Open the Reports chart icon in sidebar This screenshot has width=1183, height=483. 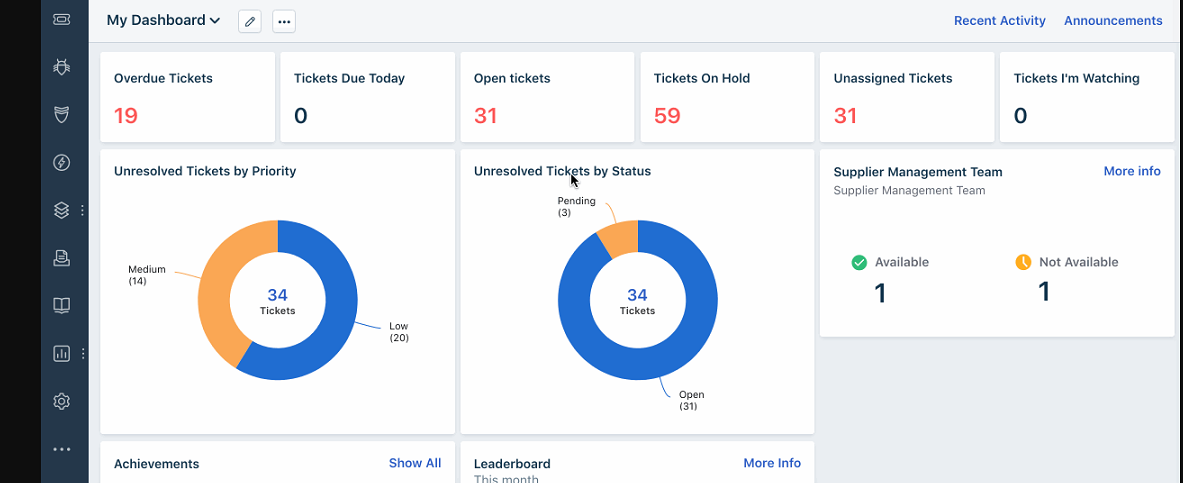pos(62,353)
